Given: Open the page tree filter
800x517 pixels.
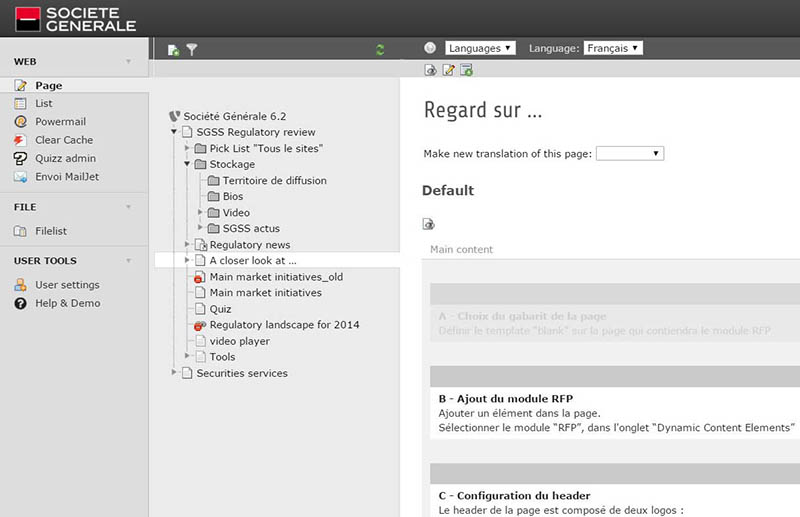Looking at the screenshot, I should (x=192, y=50).
